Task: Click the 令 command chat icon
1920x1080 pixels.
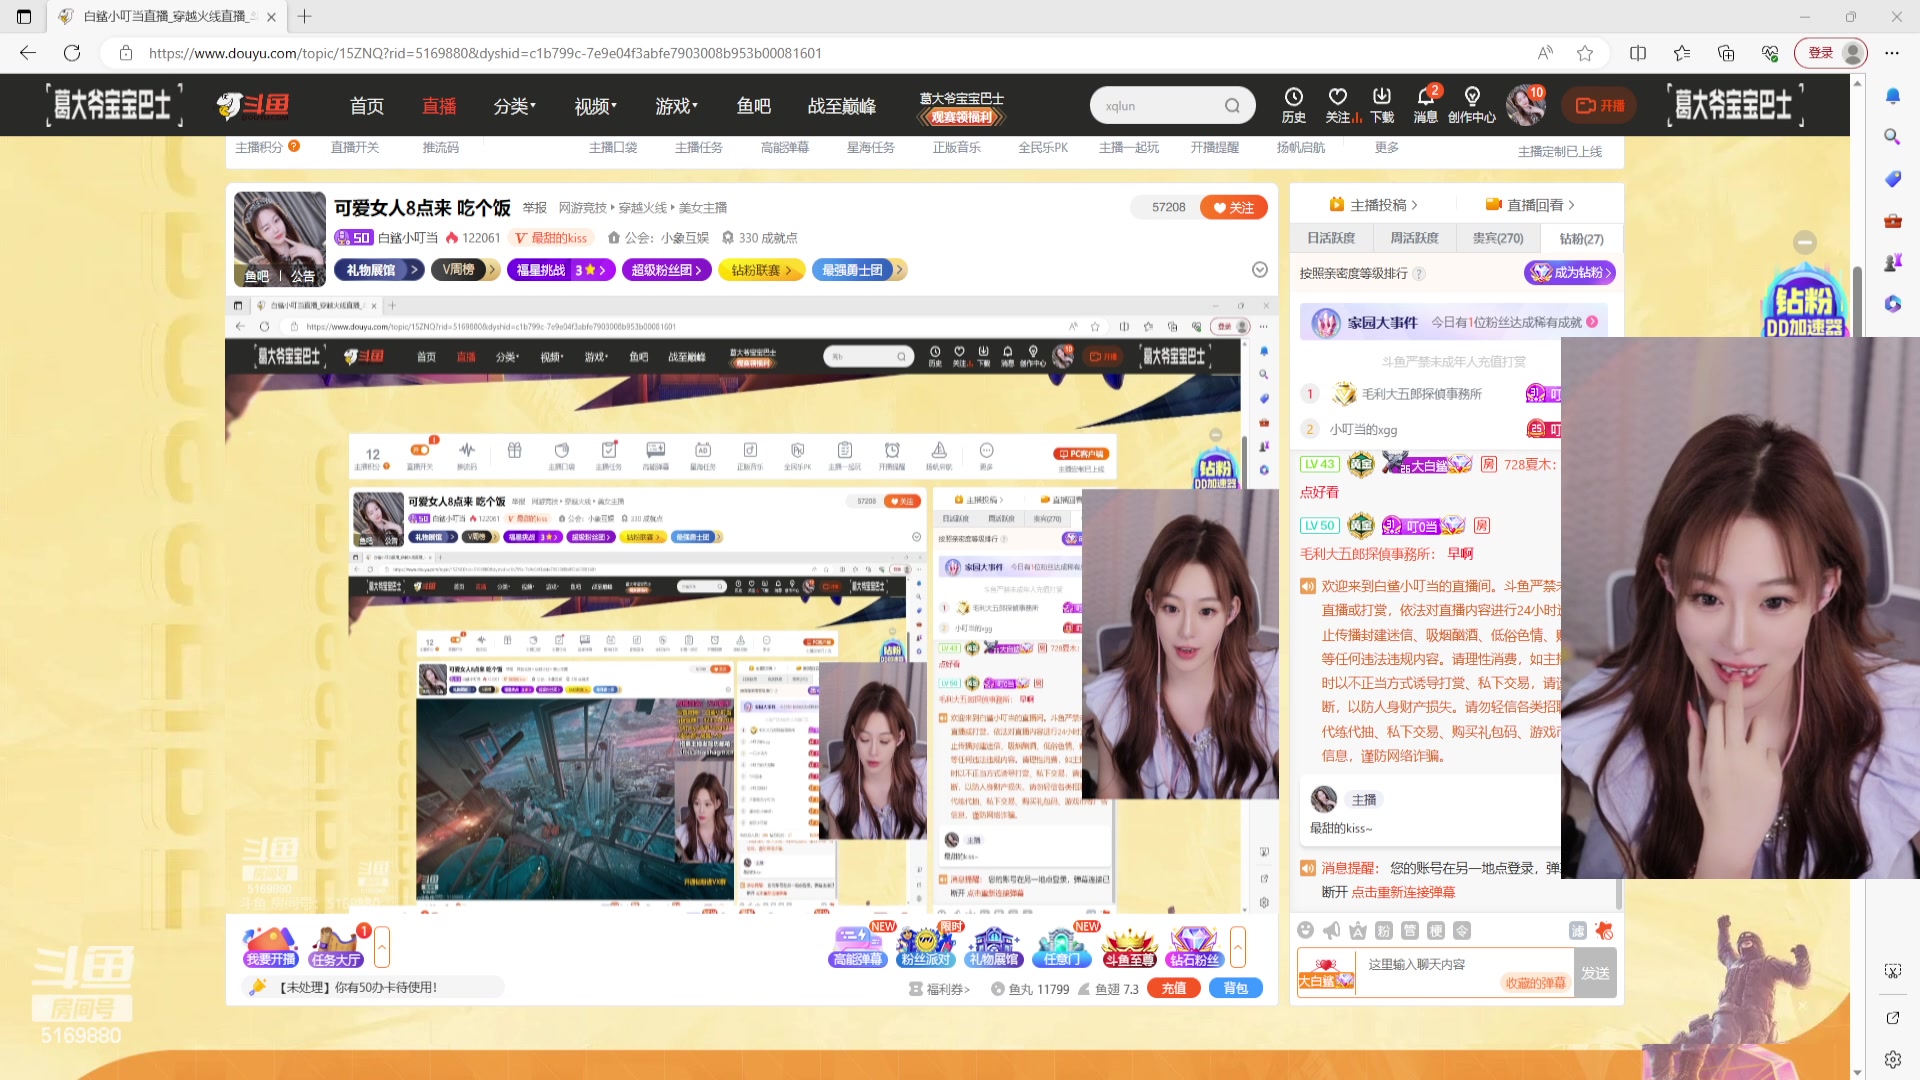Action: click(1462, 931)
